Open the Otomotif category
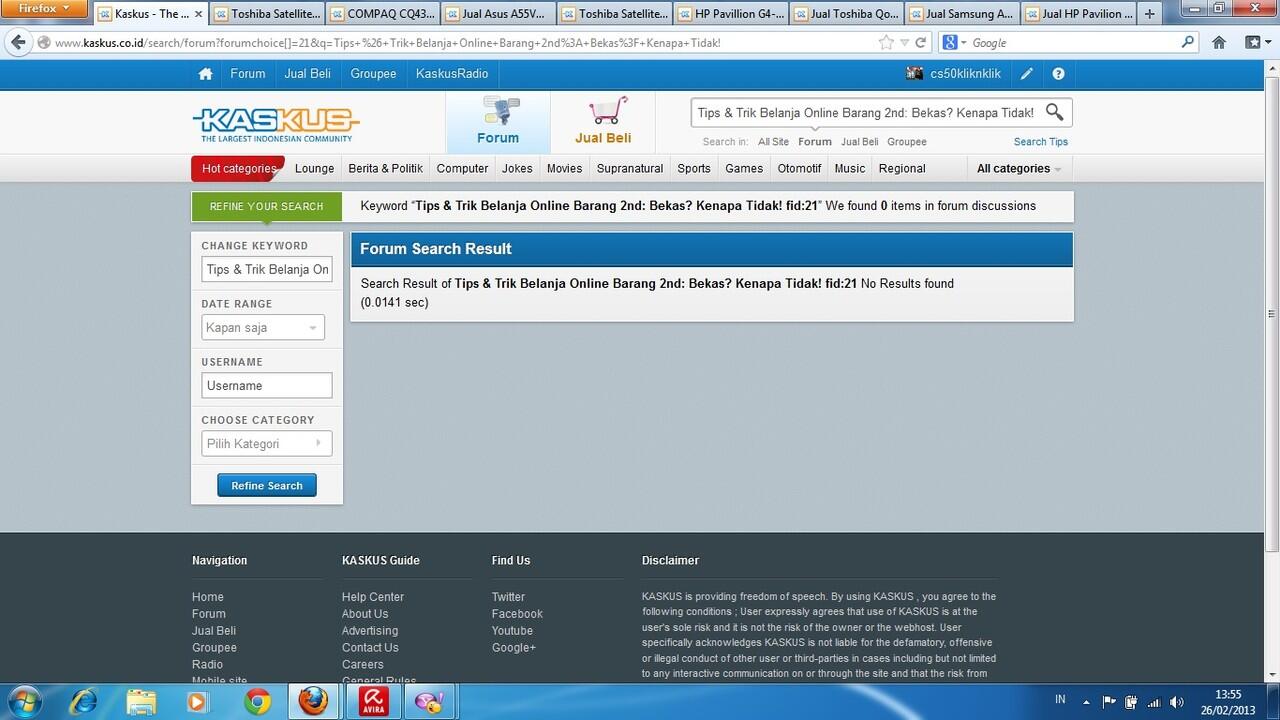 click(x=799, y=169)
